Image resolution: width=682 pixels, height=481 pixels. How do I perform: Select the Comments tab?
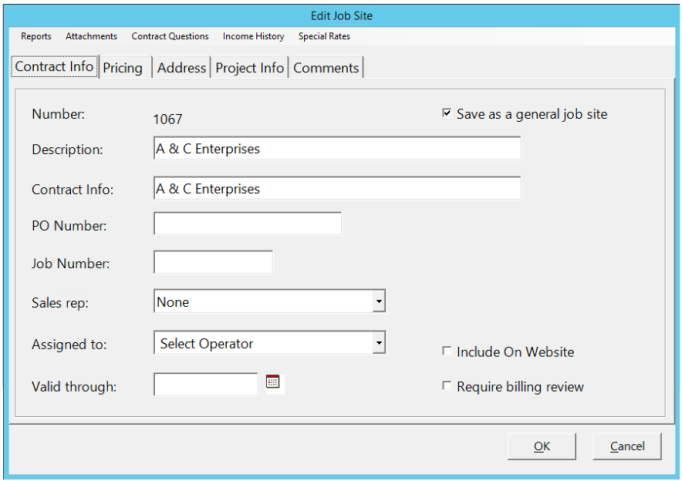click(326, 68)
